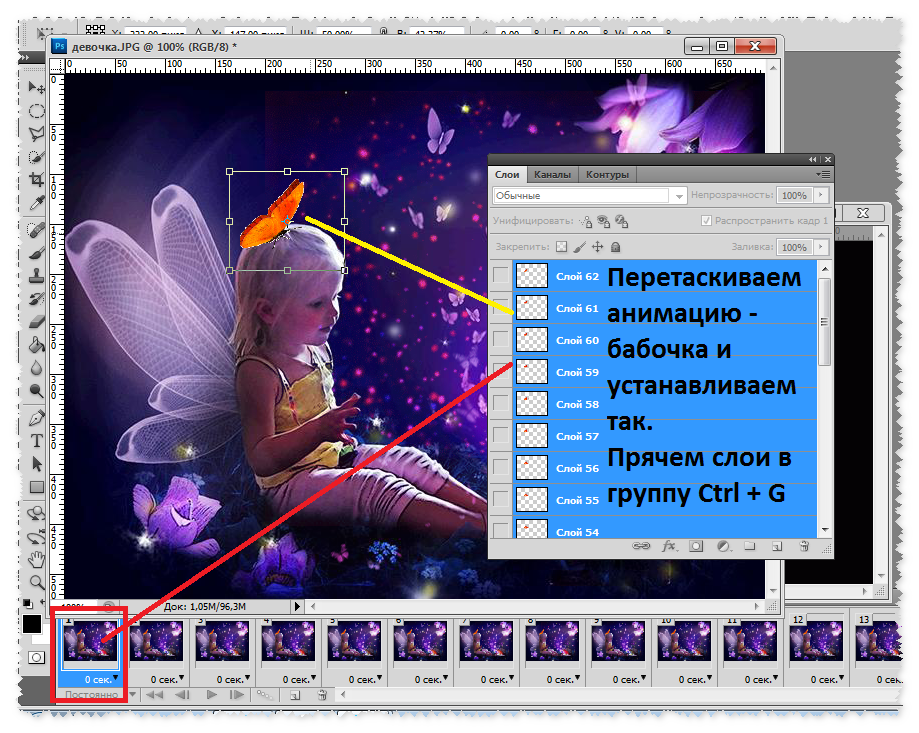Select the 3D Rotate tool
The height and width of the screenshot is (733, 919).
36,514
